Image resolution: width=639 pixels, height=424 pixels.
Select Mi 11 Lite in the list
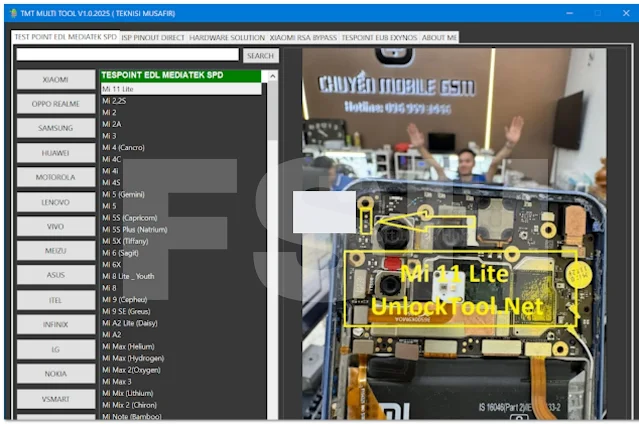[181, 89]
